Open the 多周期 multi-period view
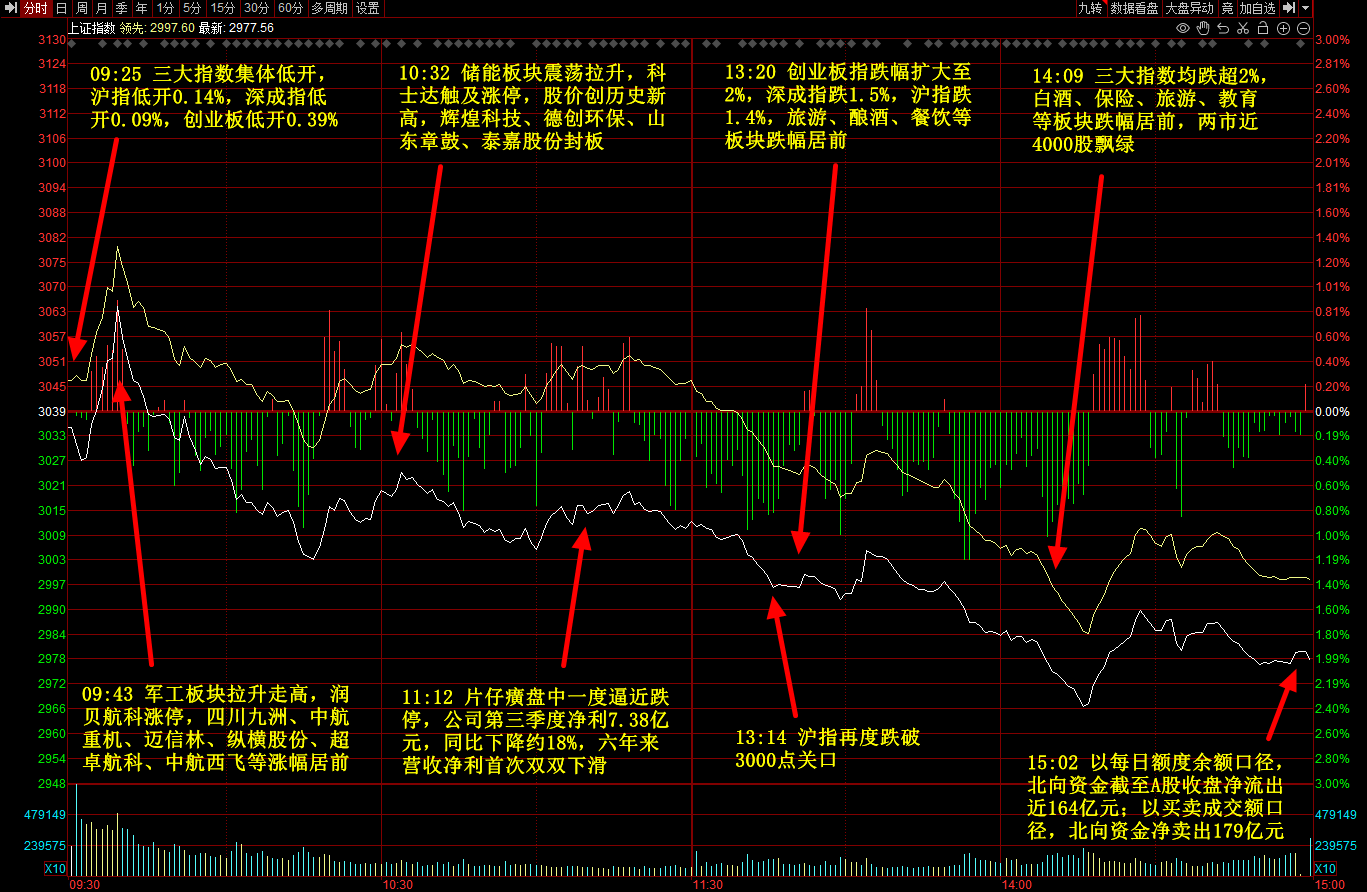 pyautogui.click(x=329, y=8)
